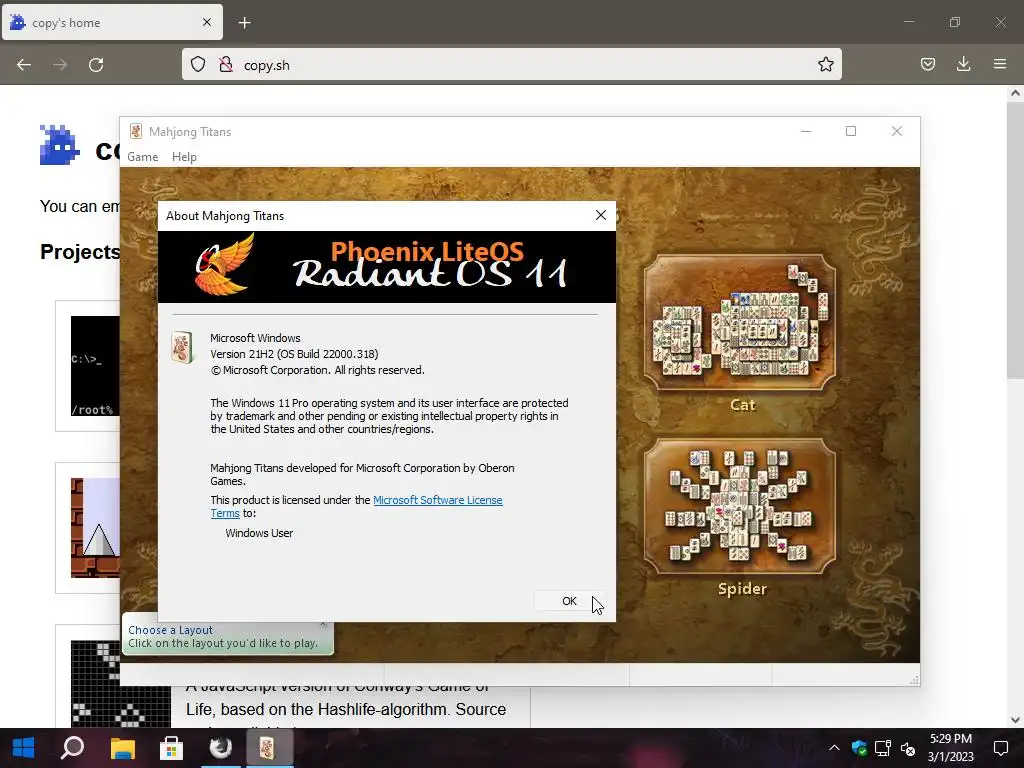
Task: Reload the copy.sh page
Action: [96, 65]
